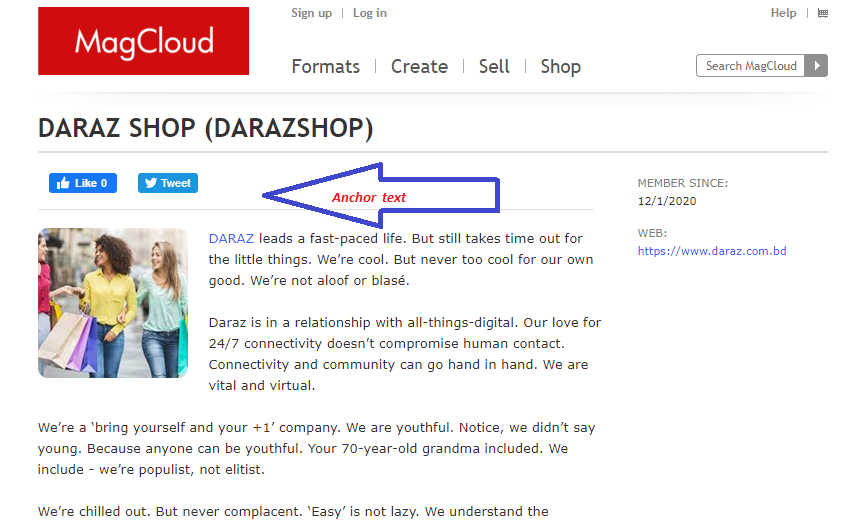Focus the Search MagCloud input field
The width and height of the screenshot is (842, 524).
click(751, 66)
